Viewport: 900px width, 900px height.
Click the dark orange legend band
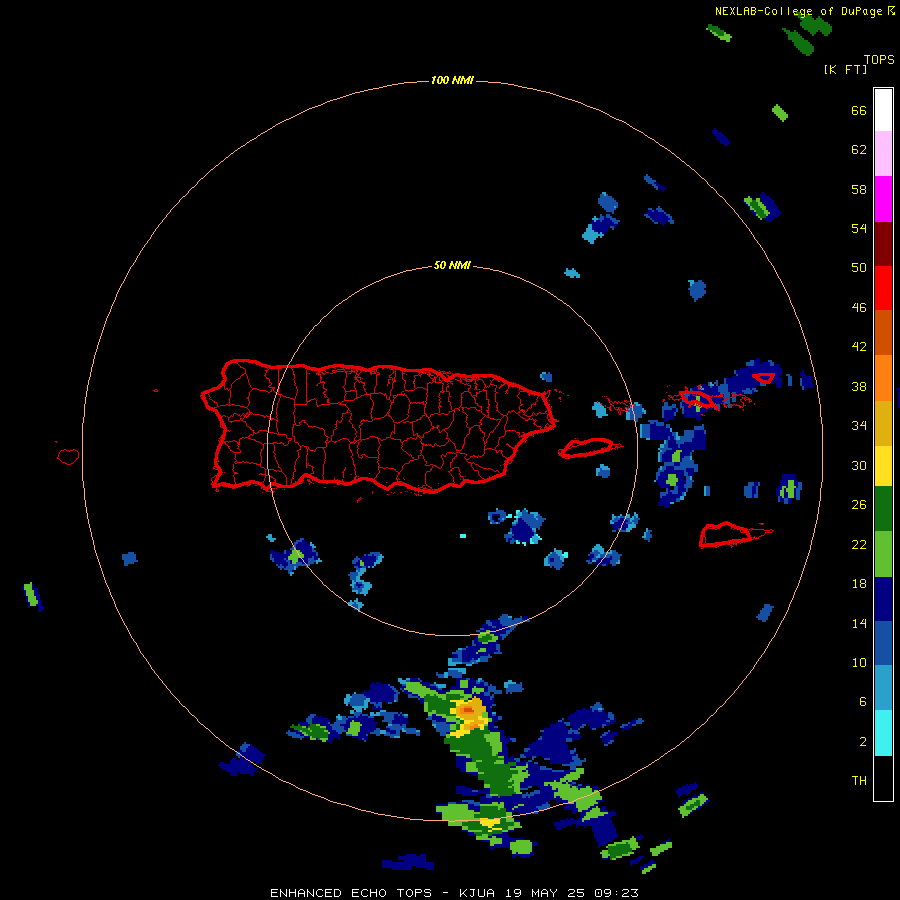tap(883, 333)
